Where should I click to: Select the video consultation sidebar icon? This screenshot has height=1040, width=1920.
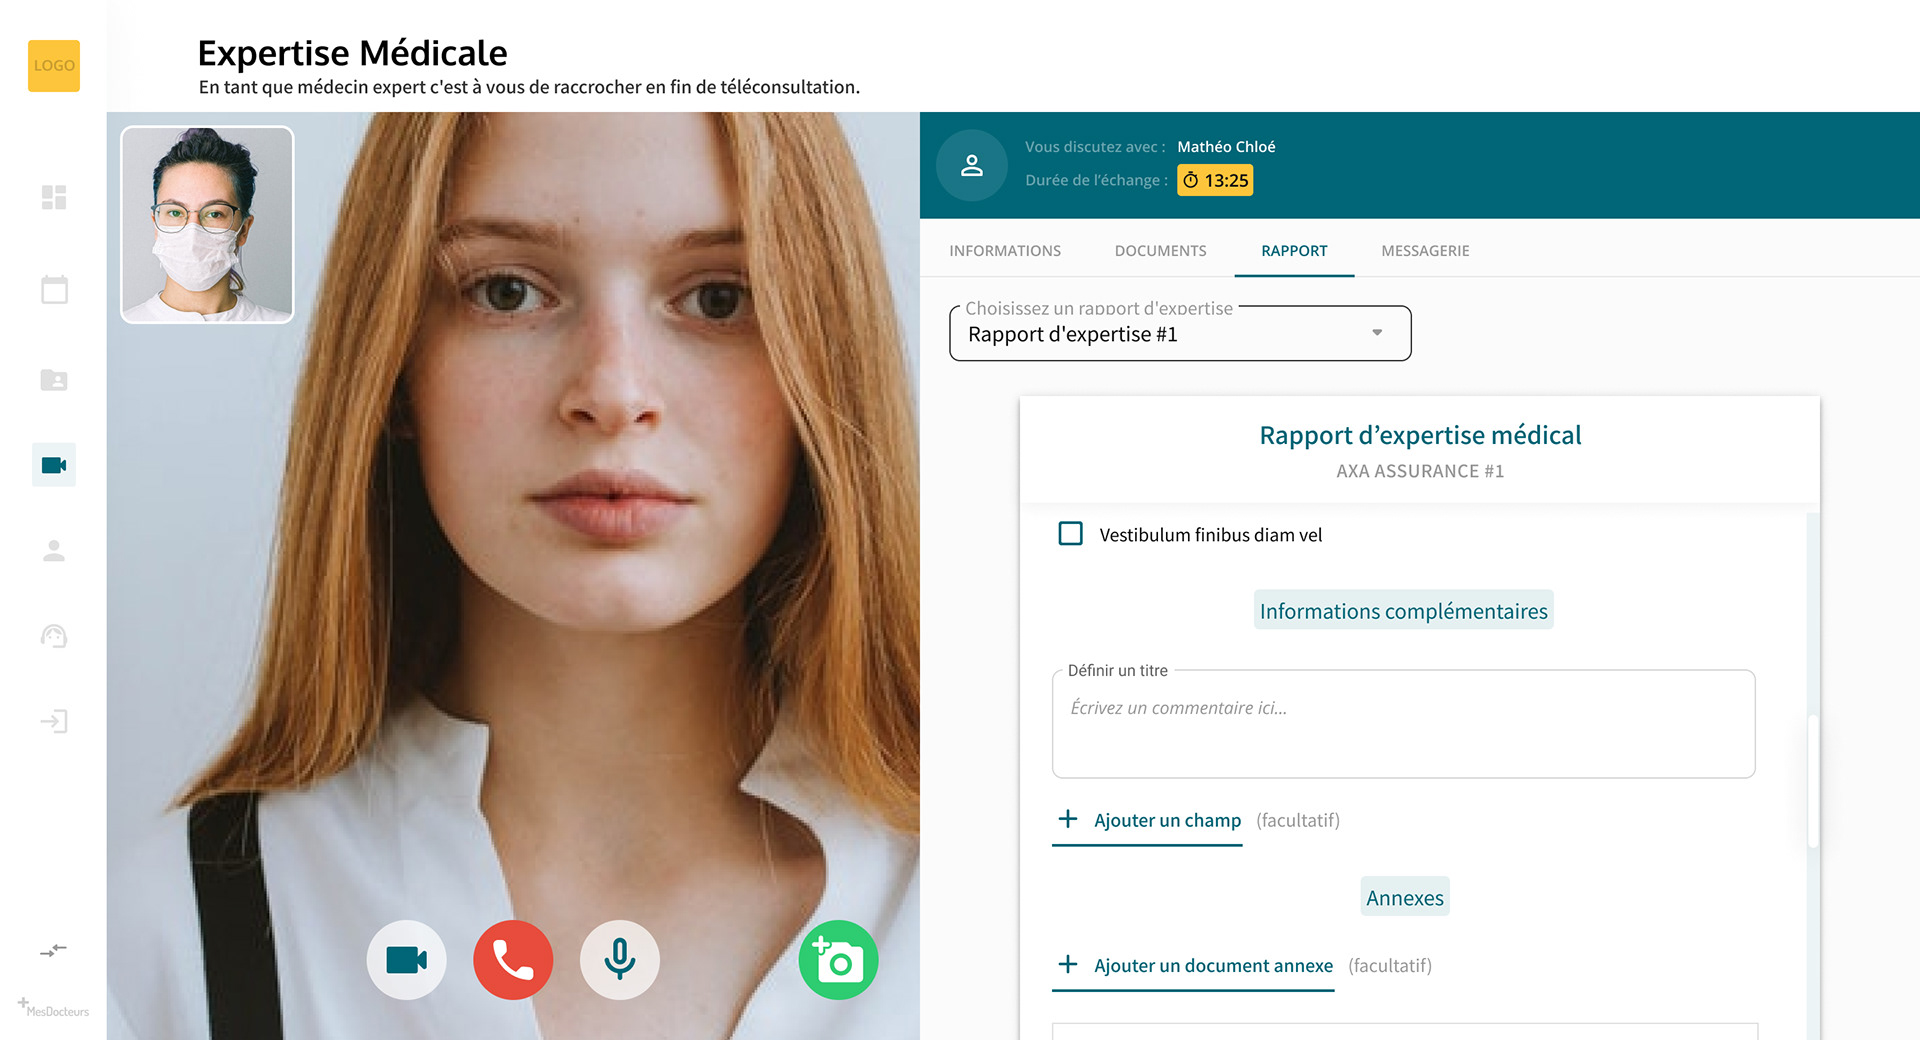coord(54,465)
